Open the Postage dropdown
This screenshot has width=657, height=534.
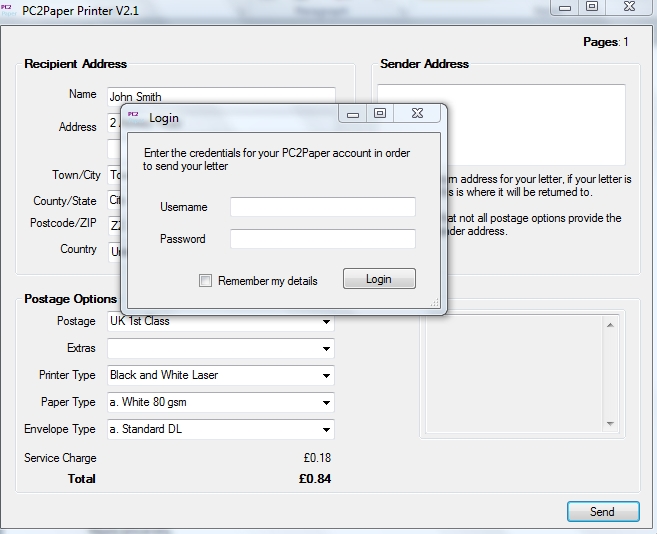click(221, 321)
